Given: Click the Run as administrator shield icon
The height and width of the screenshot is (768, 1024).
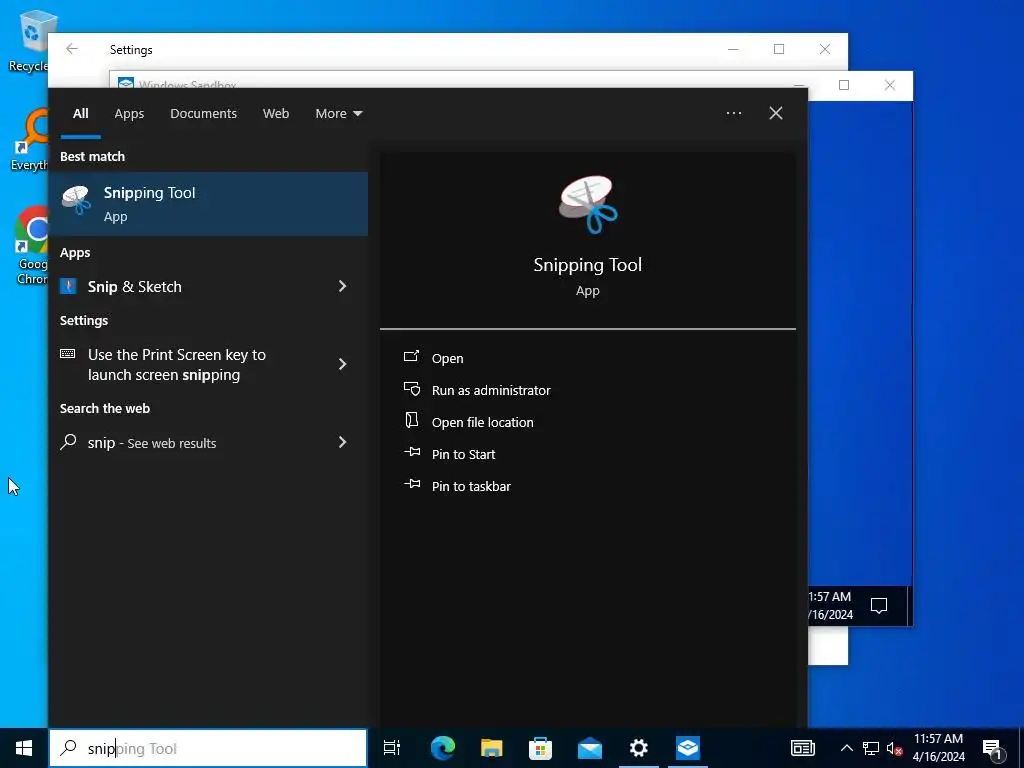Looking at the screenshot, I should [411, 389].
